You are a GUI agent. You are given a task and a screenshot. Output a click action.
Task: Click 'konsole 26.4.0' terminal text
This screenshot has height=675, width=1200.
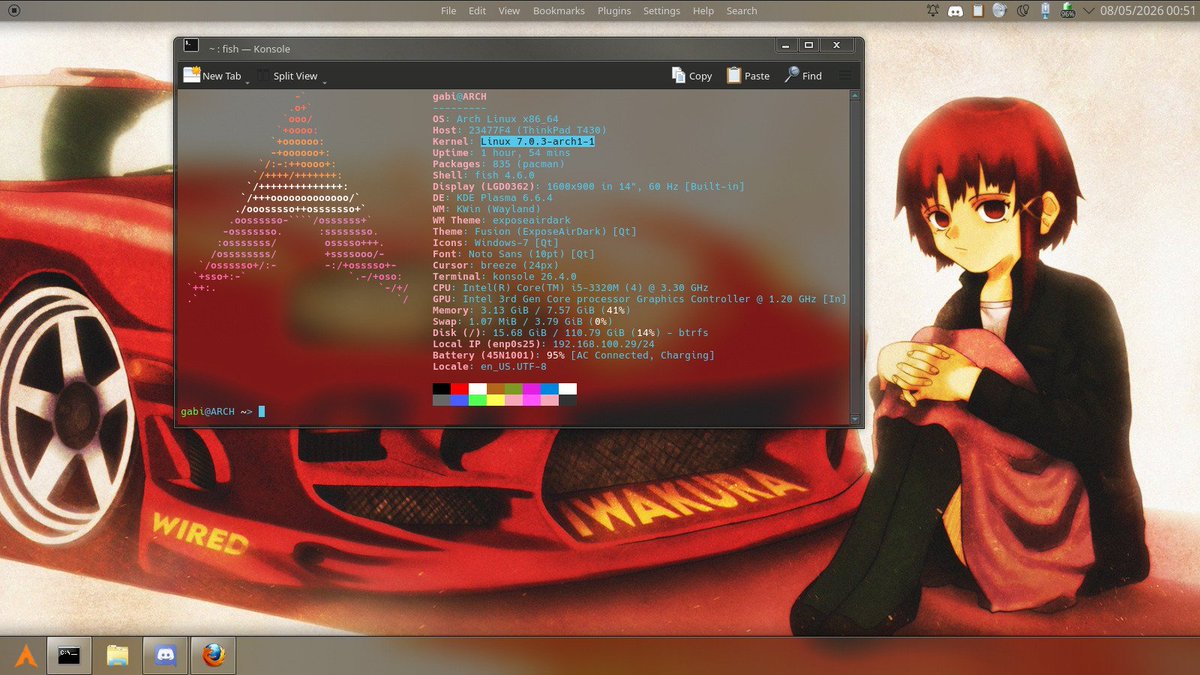pos(534,276)
